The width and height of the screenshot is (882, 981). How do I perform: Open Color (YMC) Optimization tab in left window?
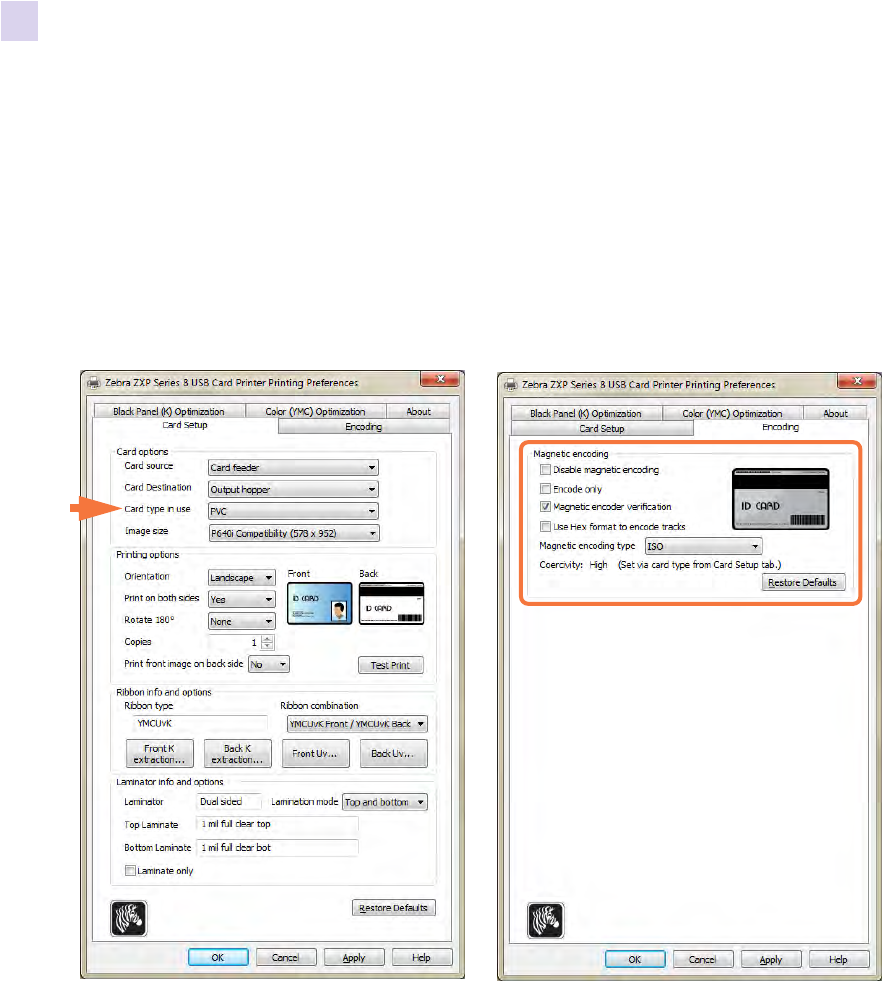point(315,411)
